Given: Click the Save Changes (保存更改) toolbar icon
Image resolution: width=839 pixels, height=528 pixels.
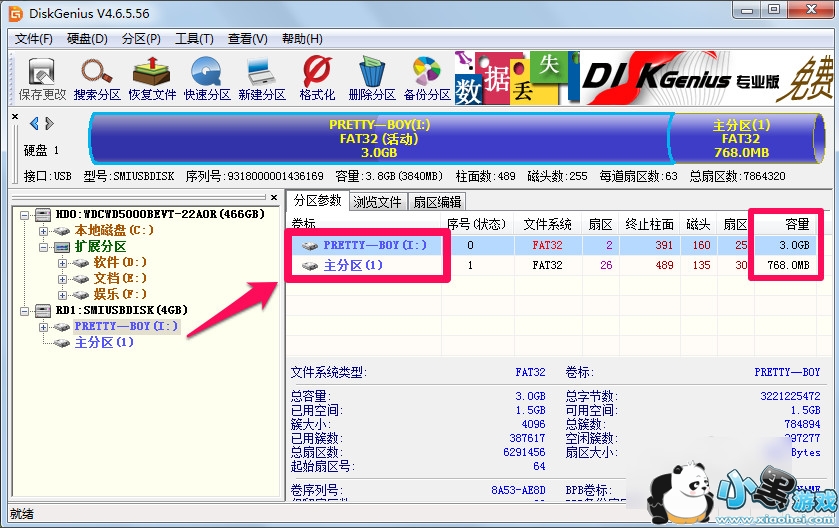Looking at the screenshot, I should click(x=42, y=79).
